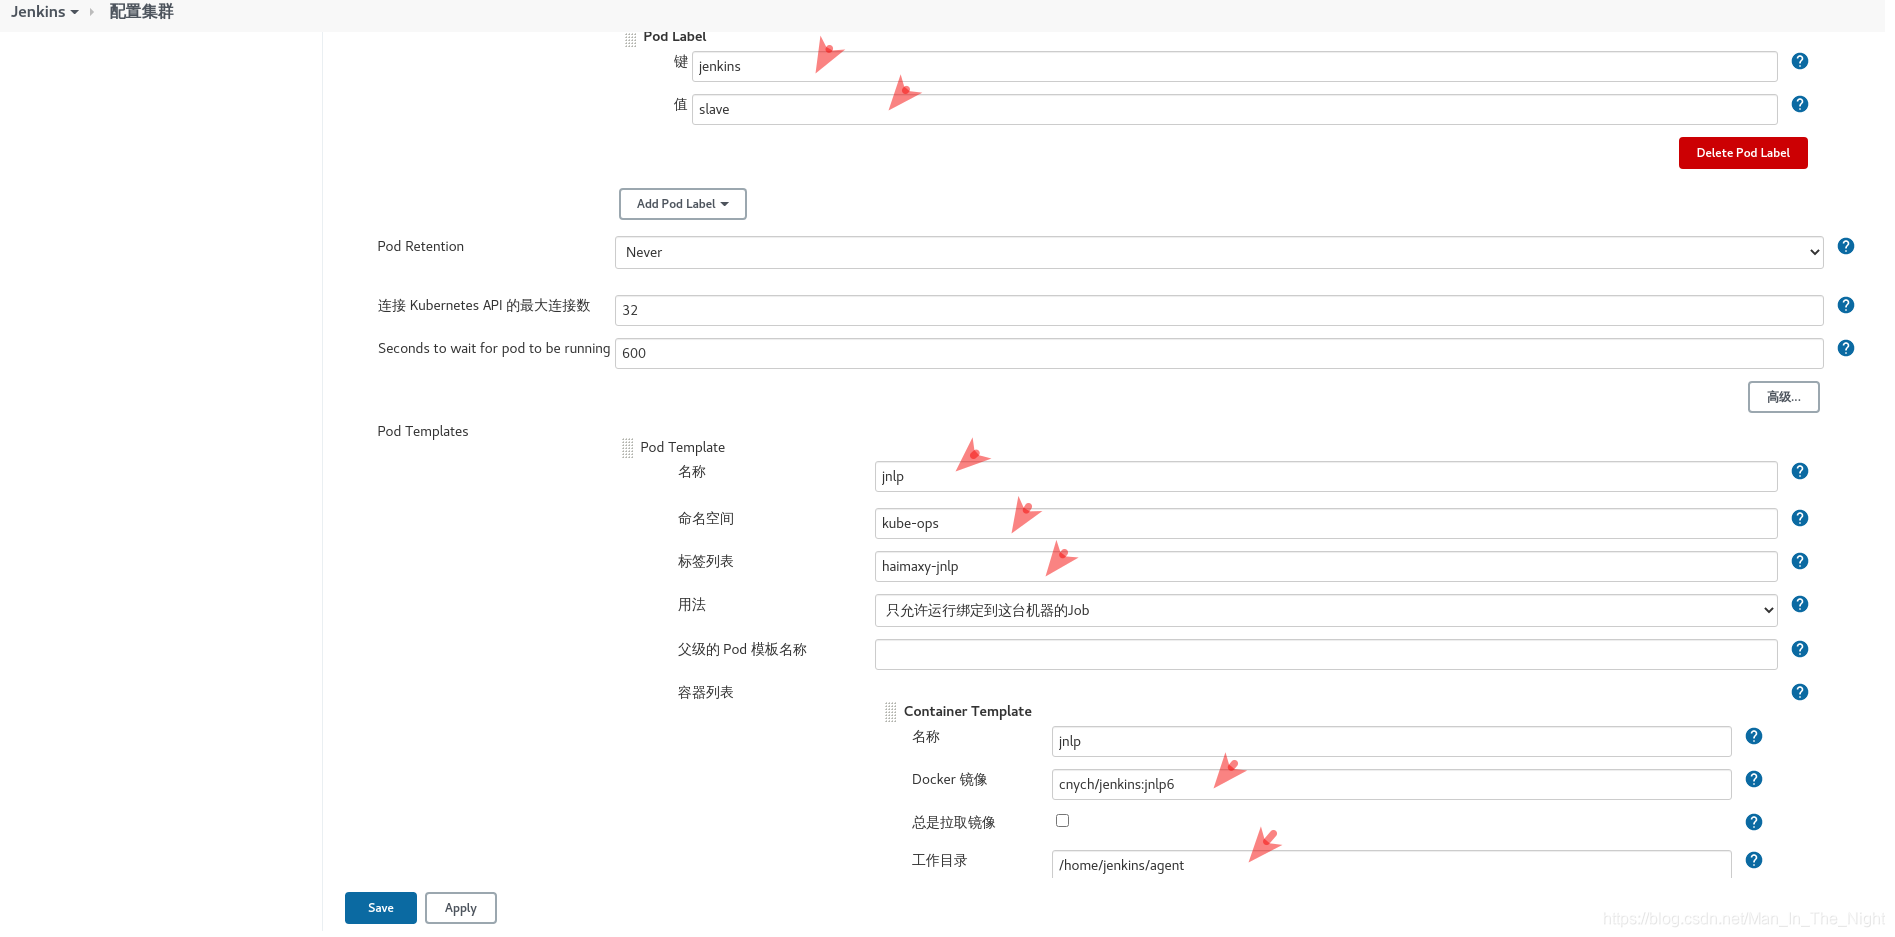Image resolution: width=1895 pixels, height=937 pixels.
Task: Open help for 父级的 Pod 模板名称
Action: point(1799,649)
